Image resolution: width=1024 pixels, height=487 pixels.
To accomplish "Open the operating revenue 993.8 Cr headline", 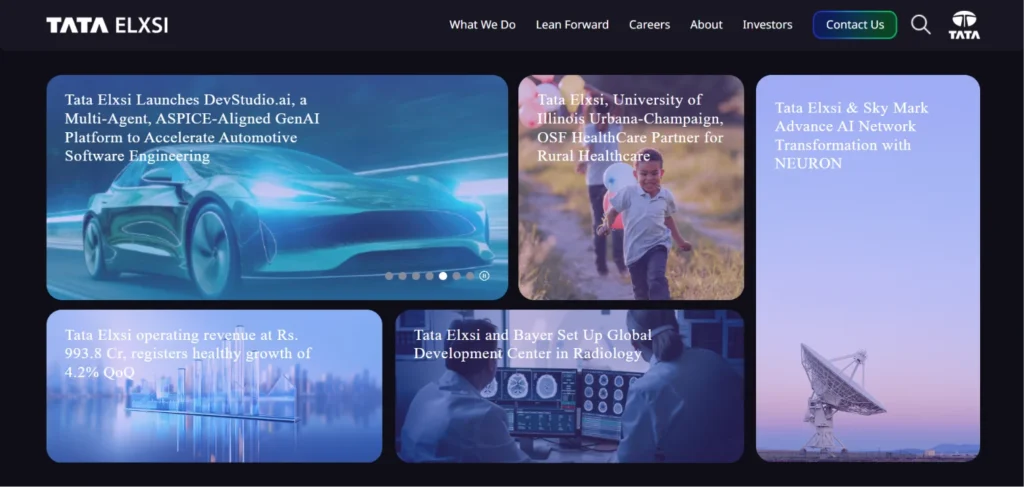I will [x=187, y=353].
